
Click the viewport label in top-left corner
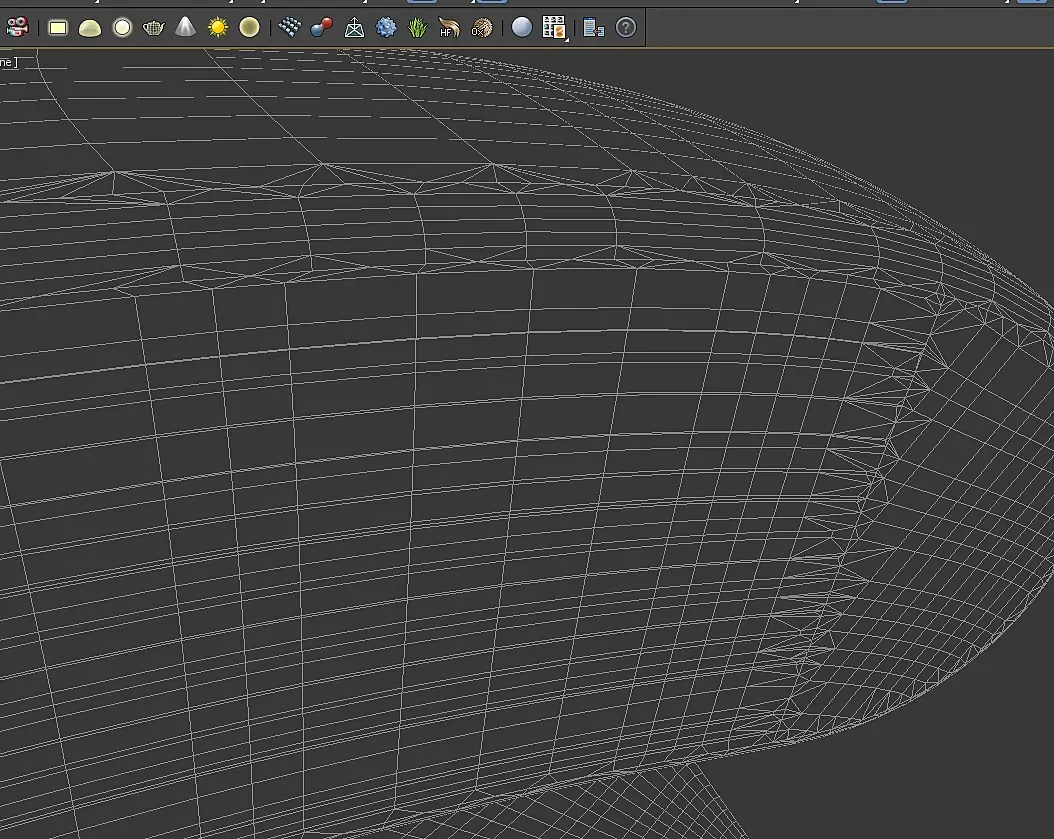[x=8, y=62]
